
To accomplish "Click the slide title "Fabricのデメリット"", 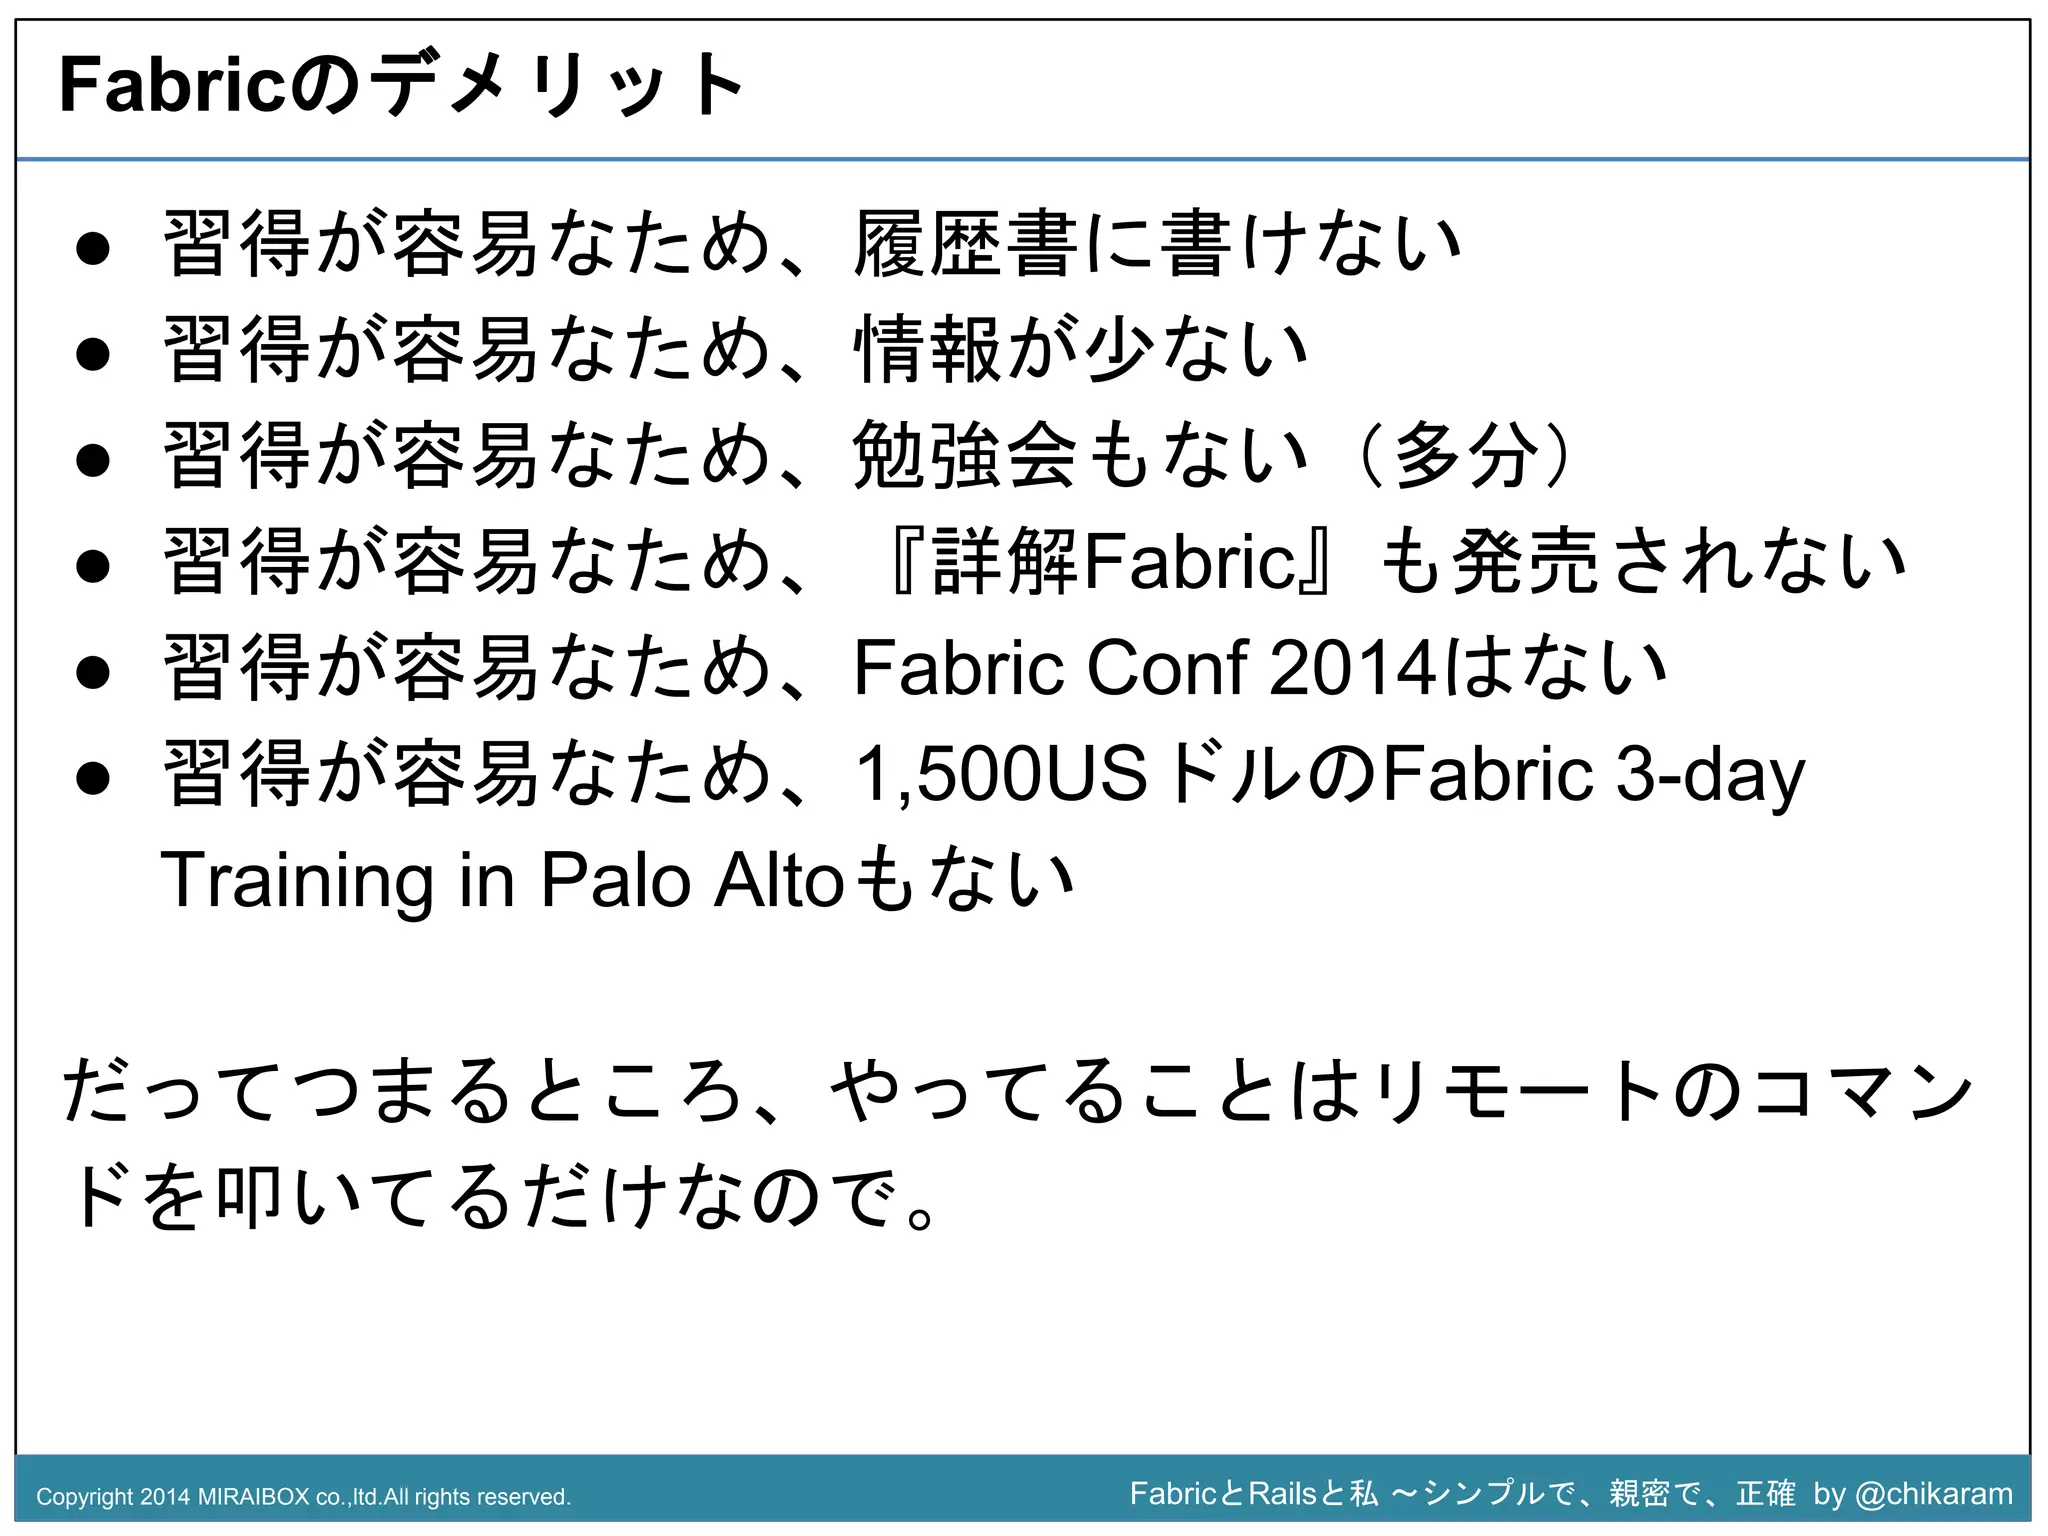I will tap(402, 85).
